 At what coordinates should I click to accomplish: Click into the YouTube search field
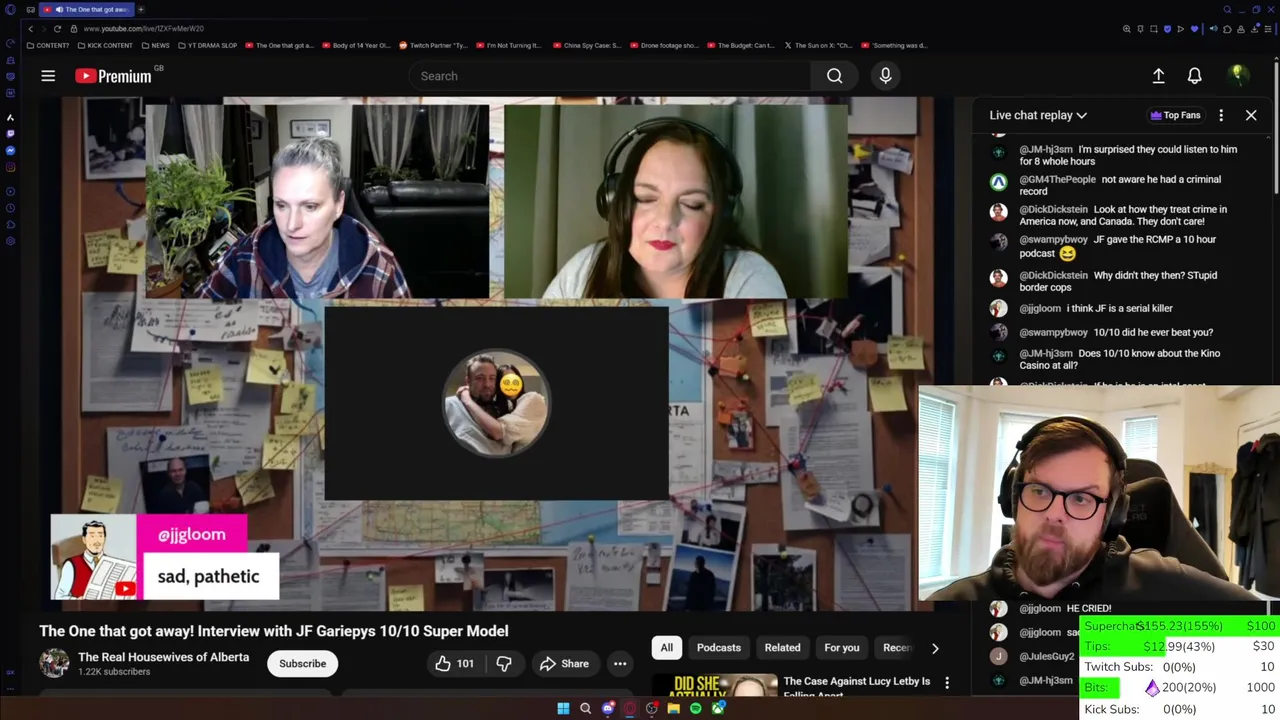tap(610, 76)
